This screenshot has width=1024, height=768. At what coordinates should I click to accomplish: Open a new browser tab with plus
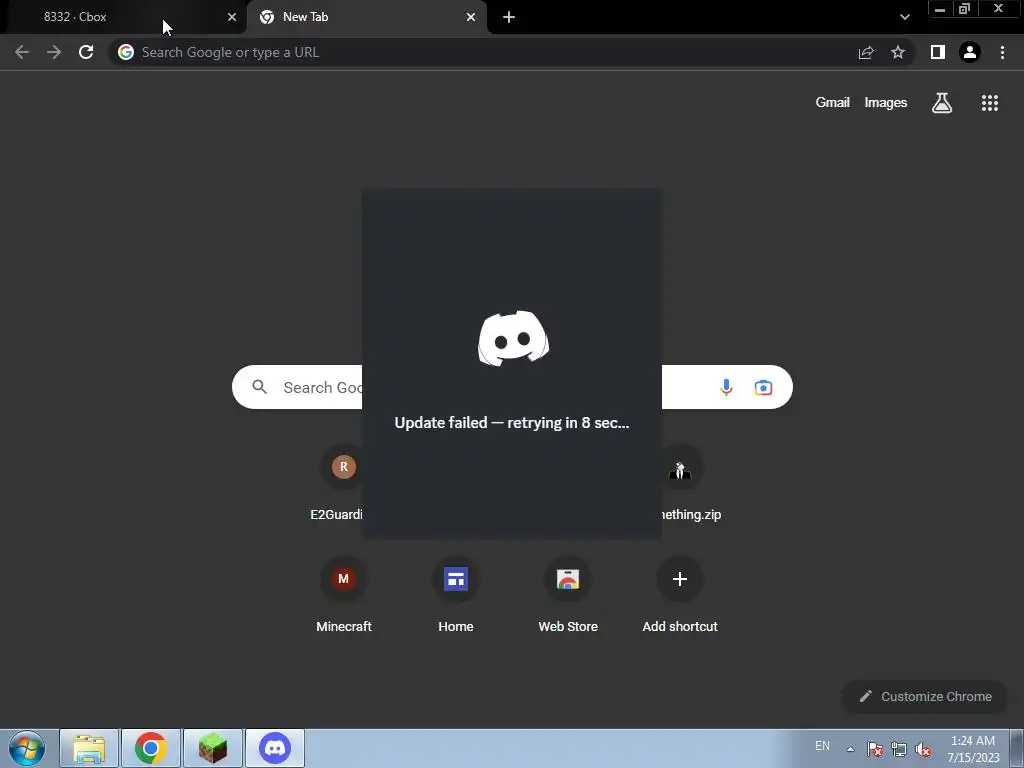509,17
